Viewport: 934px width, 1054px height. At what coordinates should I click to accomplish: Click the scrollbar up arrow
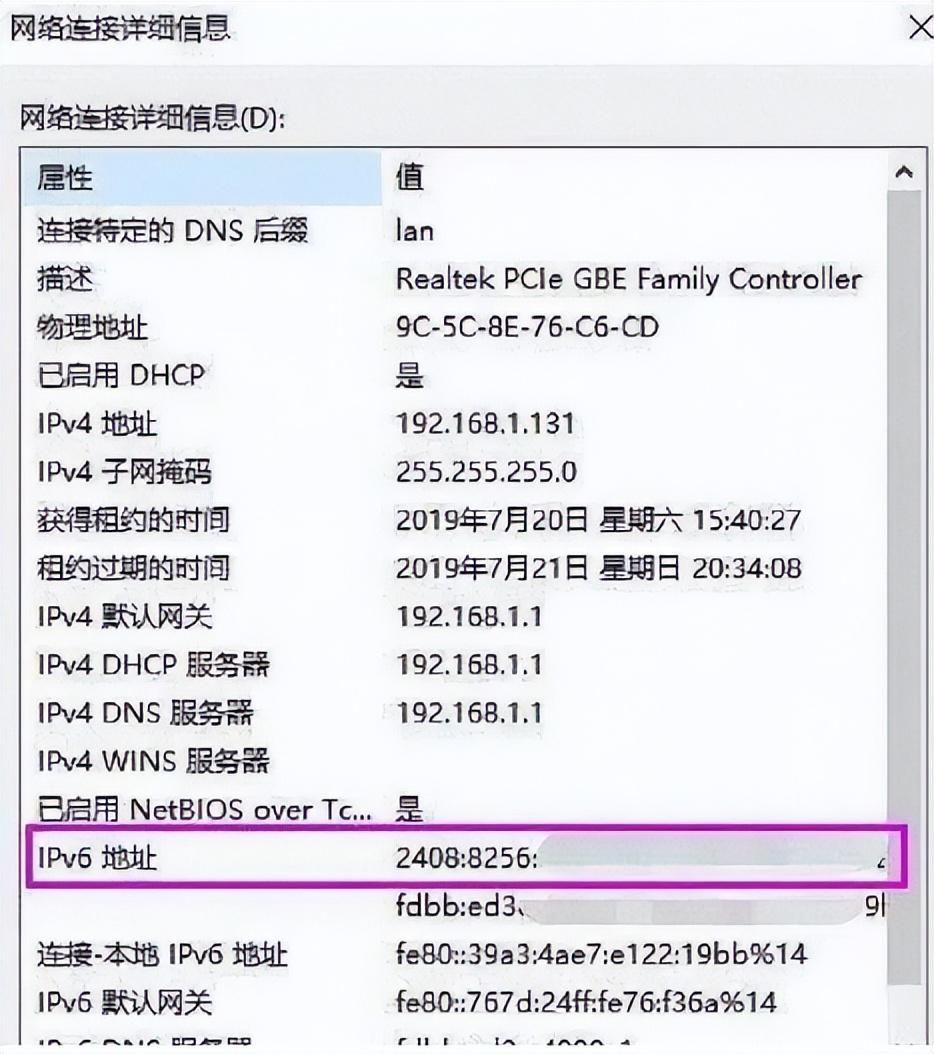904,173
